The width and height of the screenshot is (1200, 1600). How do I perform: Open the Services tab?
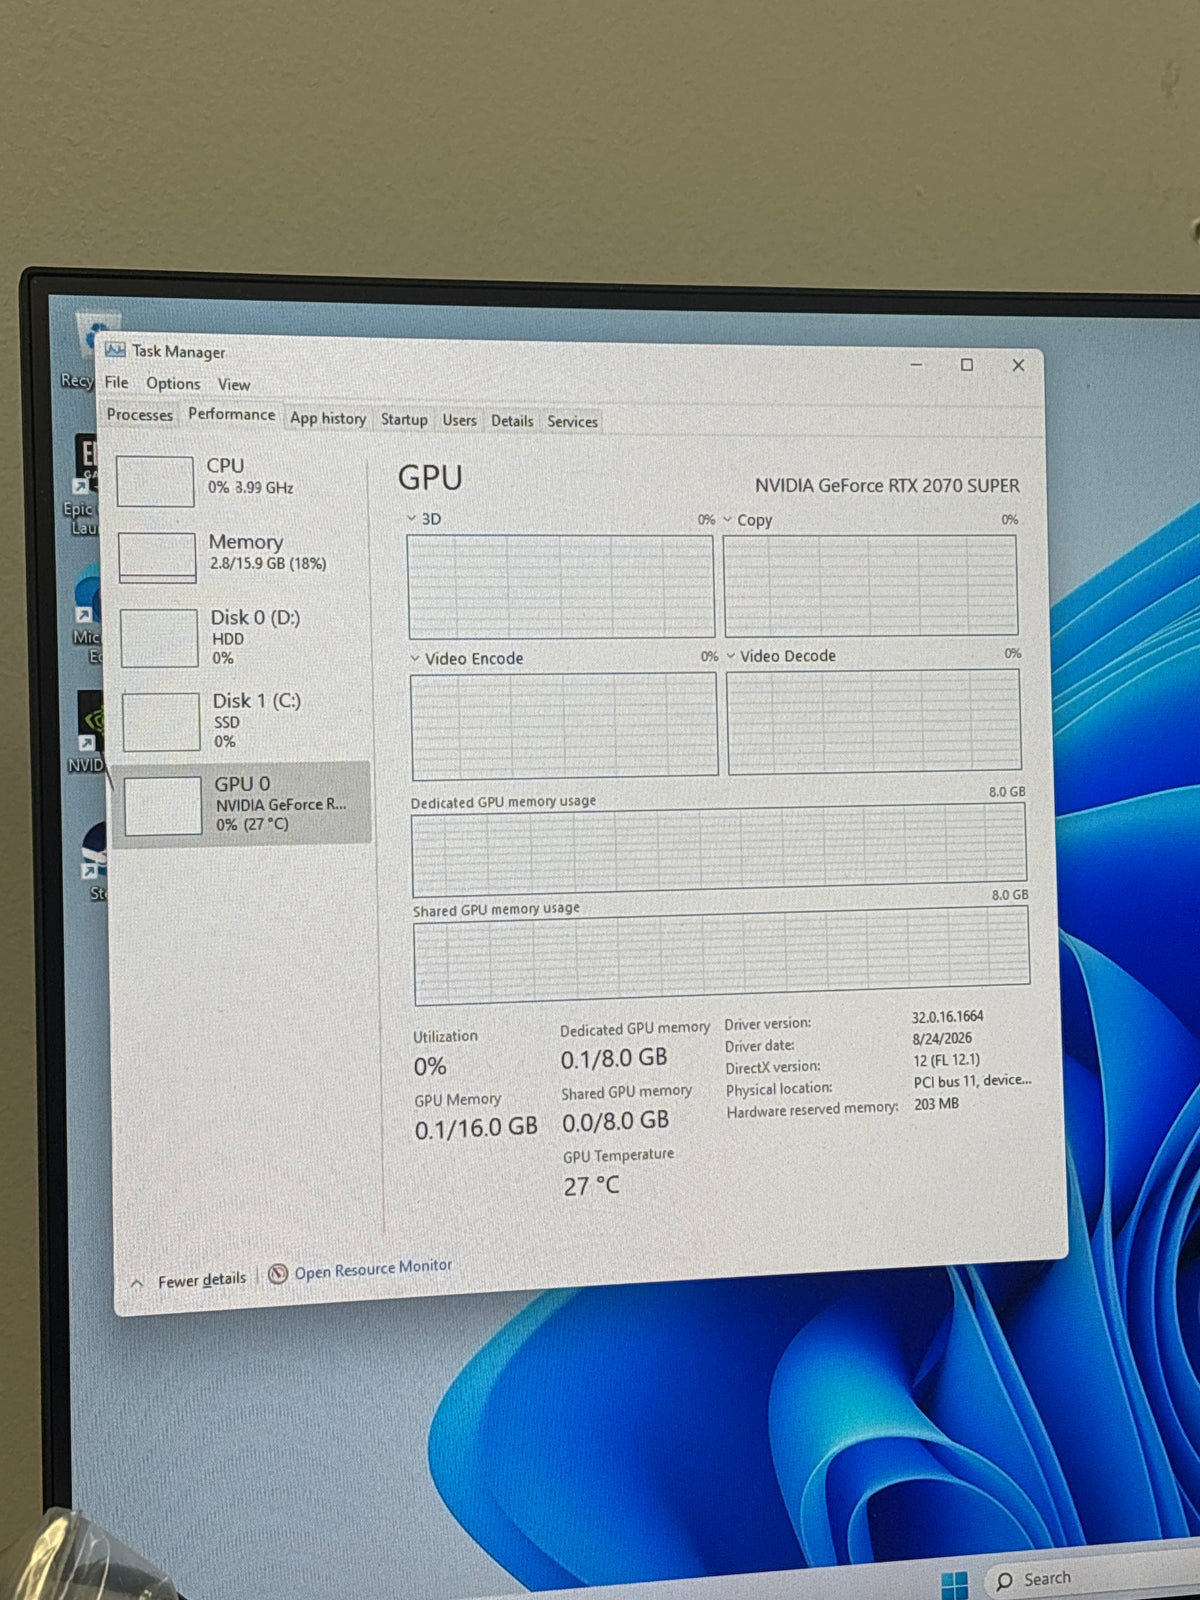(572, 422)
